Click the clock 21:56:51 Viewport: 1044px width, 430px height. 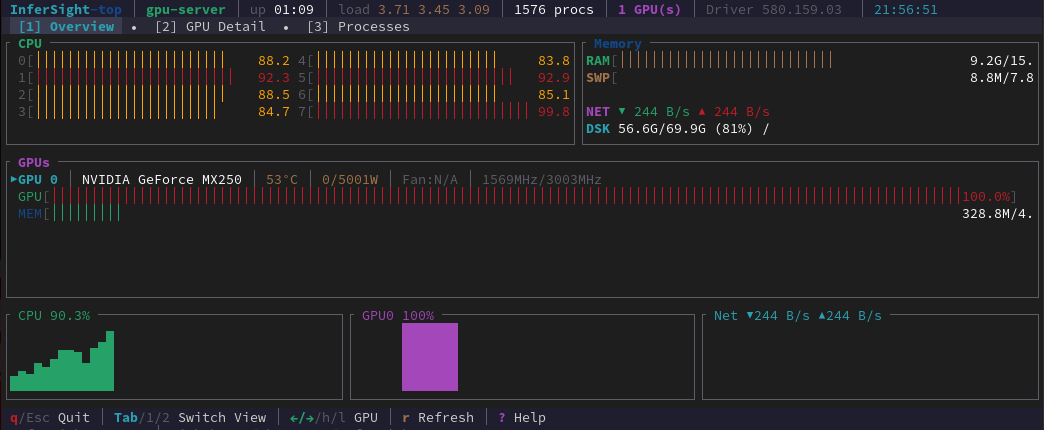pos(906,9)
